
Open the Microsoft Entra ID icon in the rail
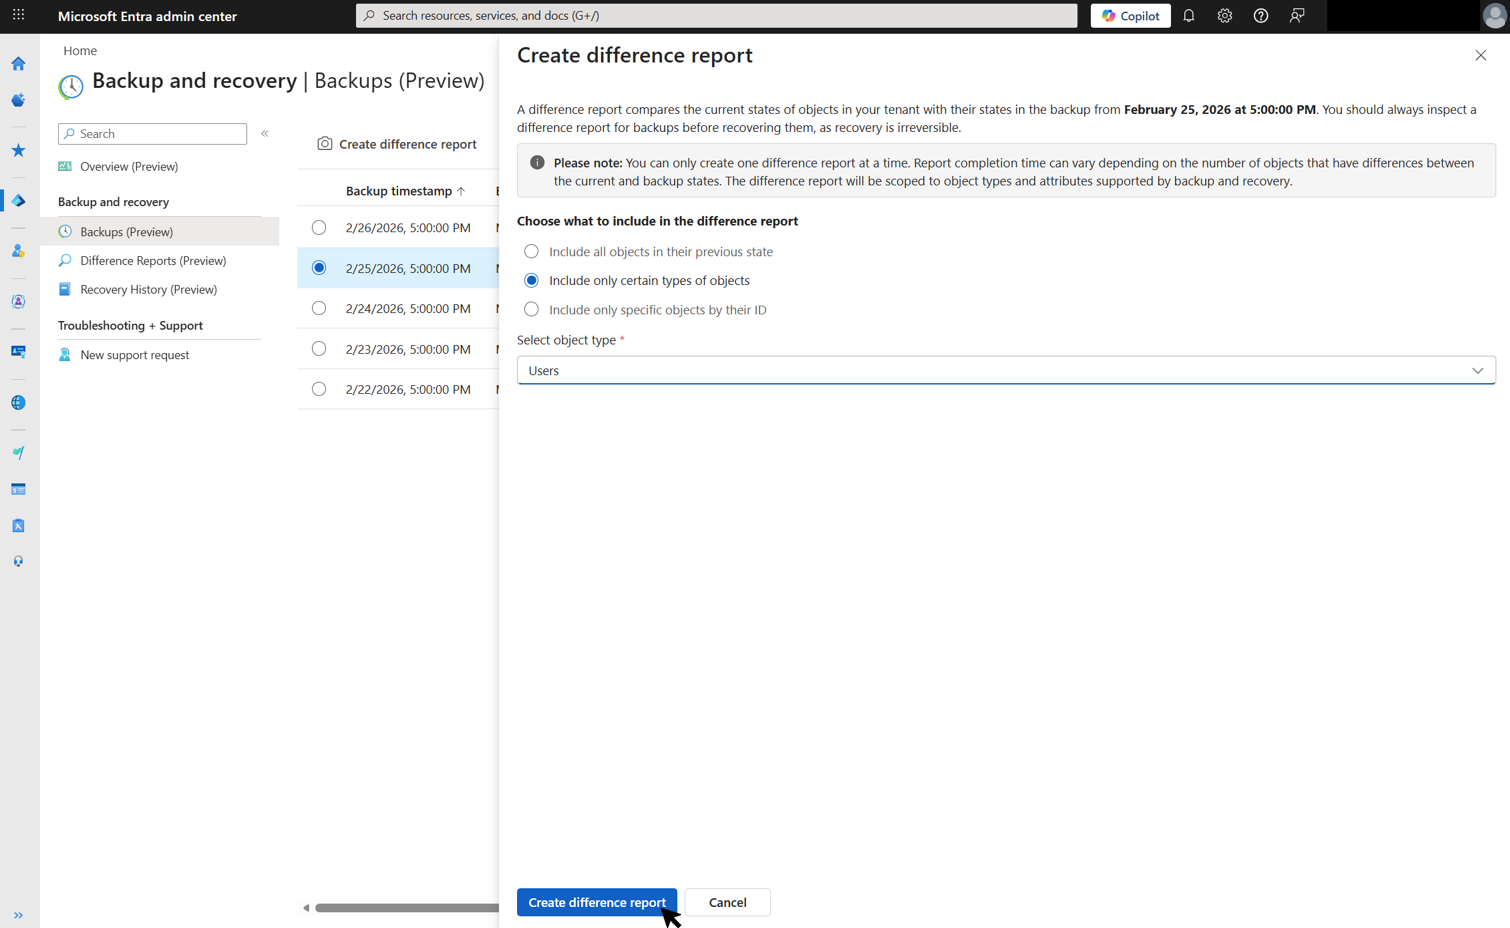[18, 200]
